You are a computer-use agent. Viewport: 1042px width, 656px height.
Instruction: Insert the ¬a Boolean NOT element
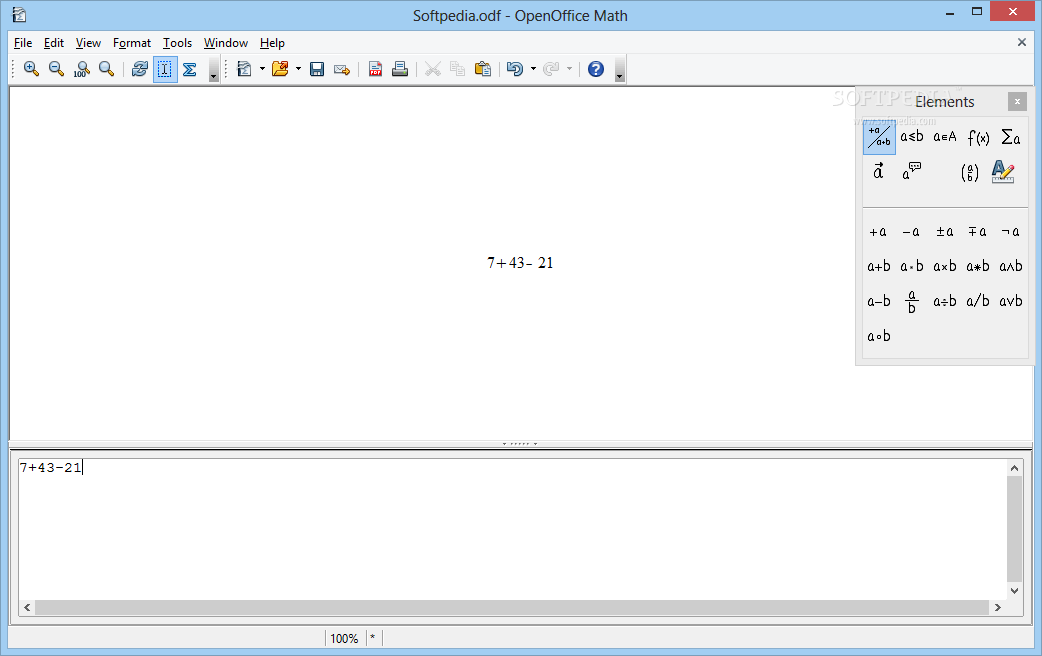[1011, 231]
